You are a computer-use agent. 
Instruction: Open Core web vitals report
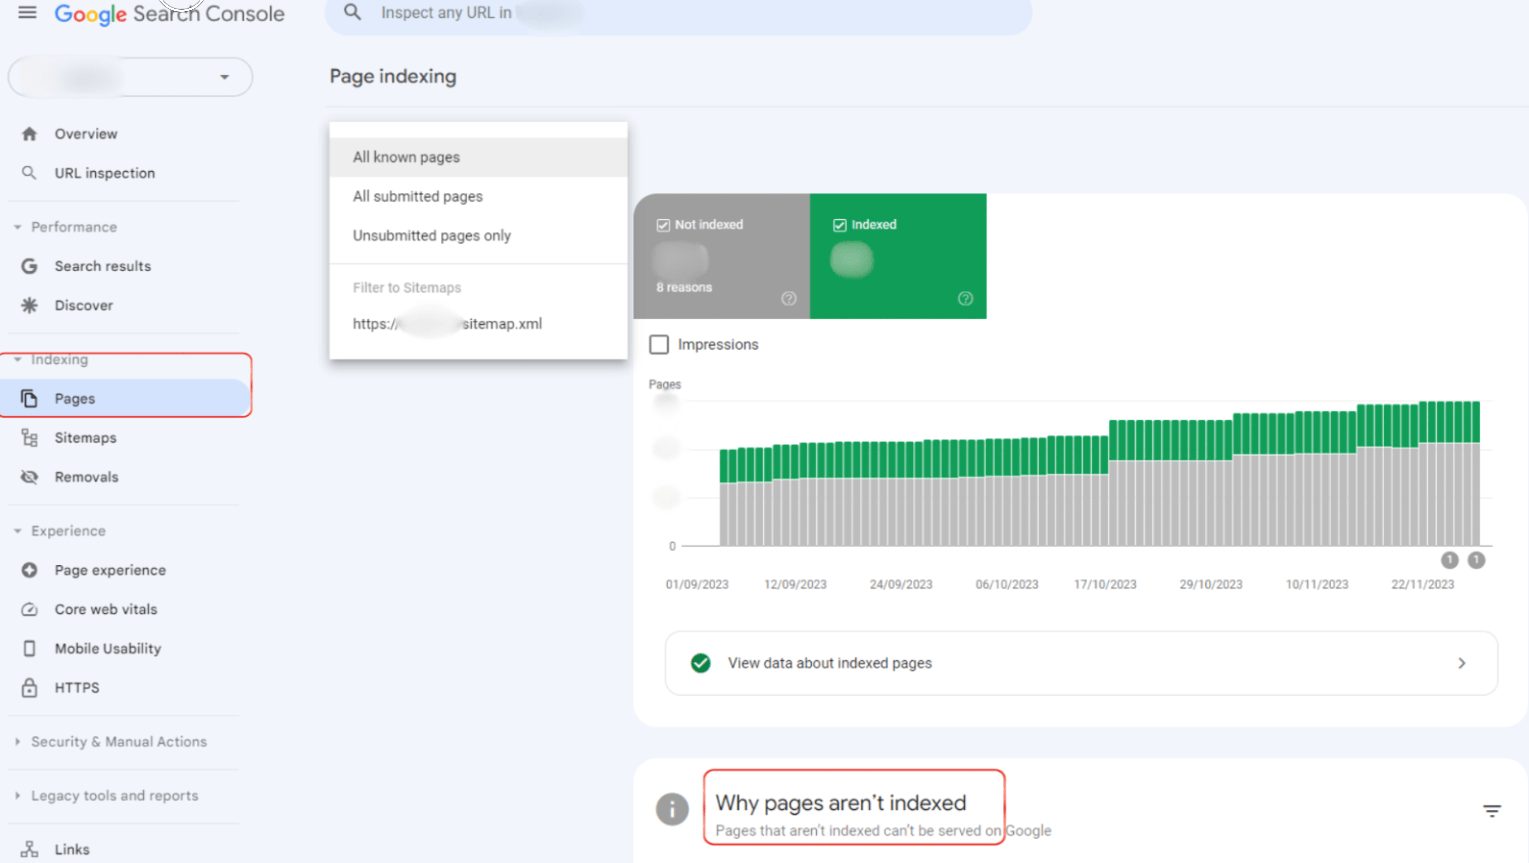click(106, 609)
